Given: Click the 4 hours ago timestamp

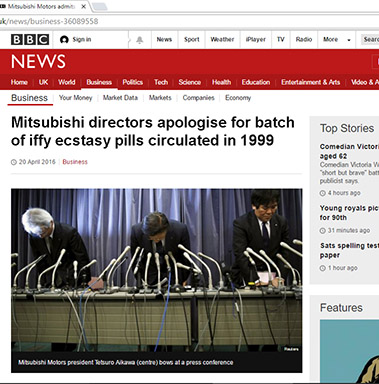Looking at the screenshot, I should [x=344, y=193].
